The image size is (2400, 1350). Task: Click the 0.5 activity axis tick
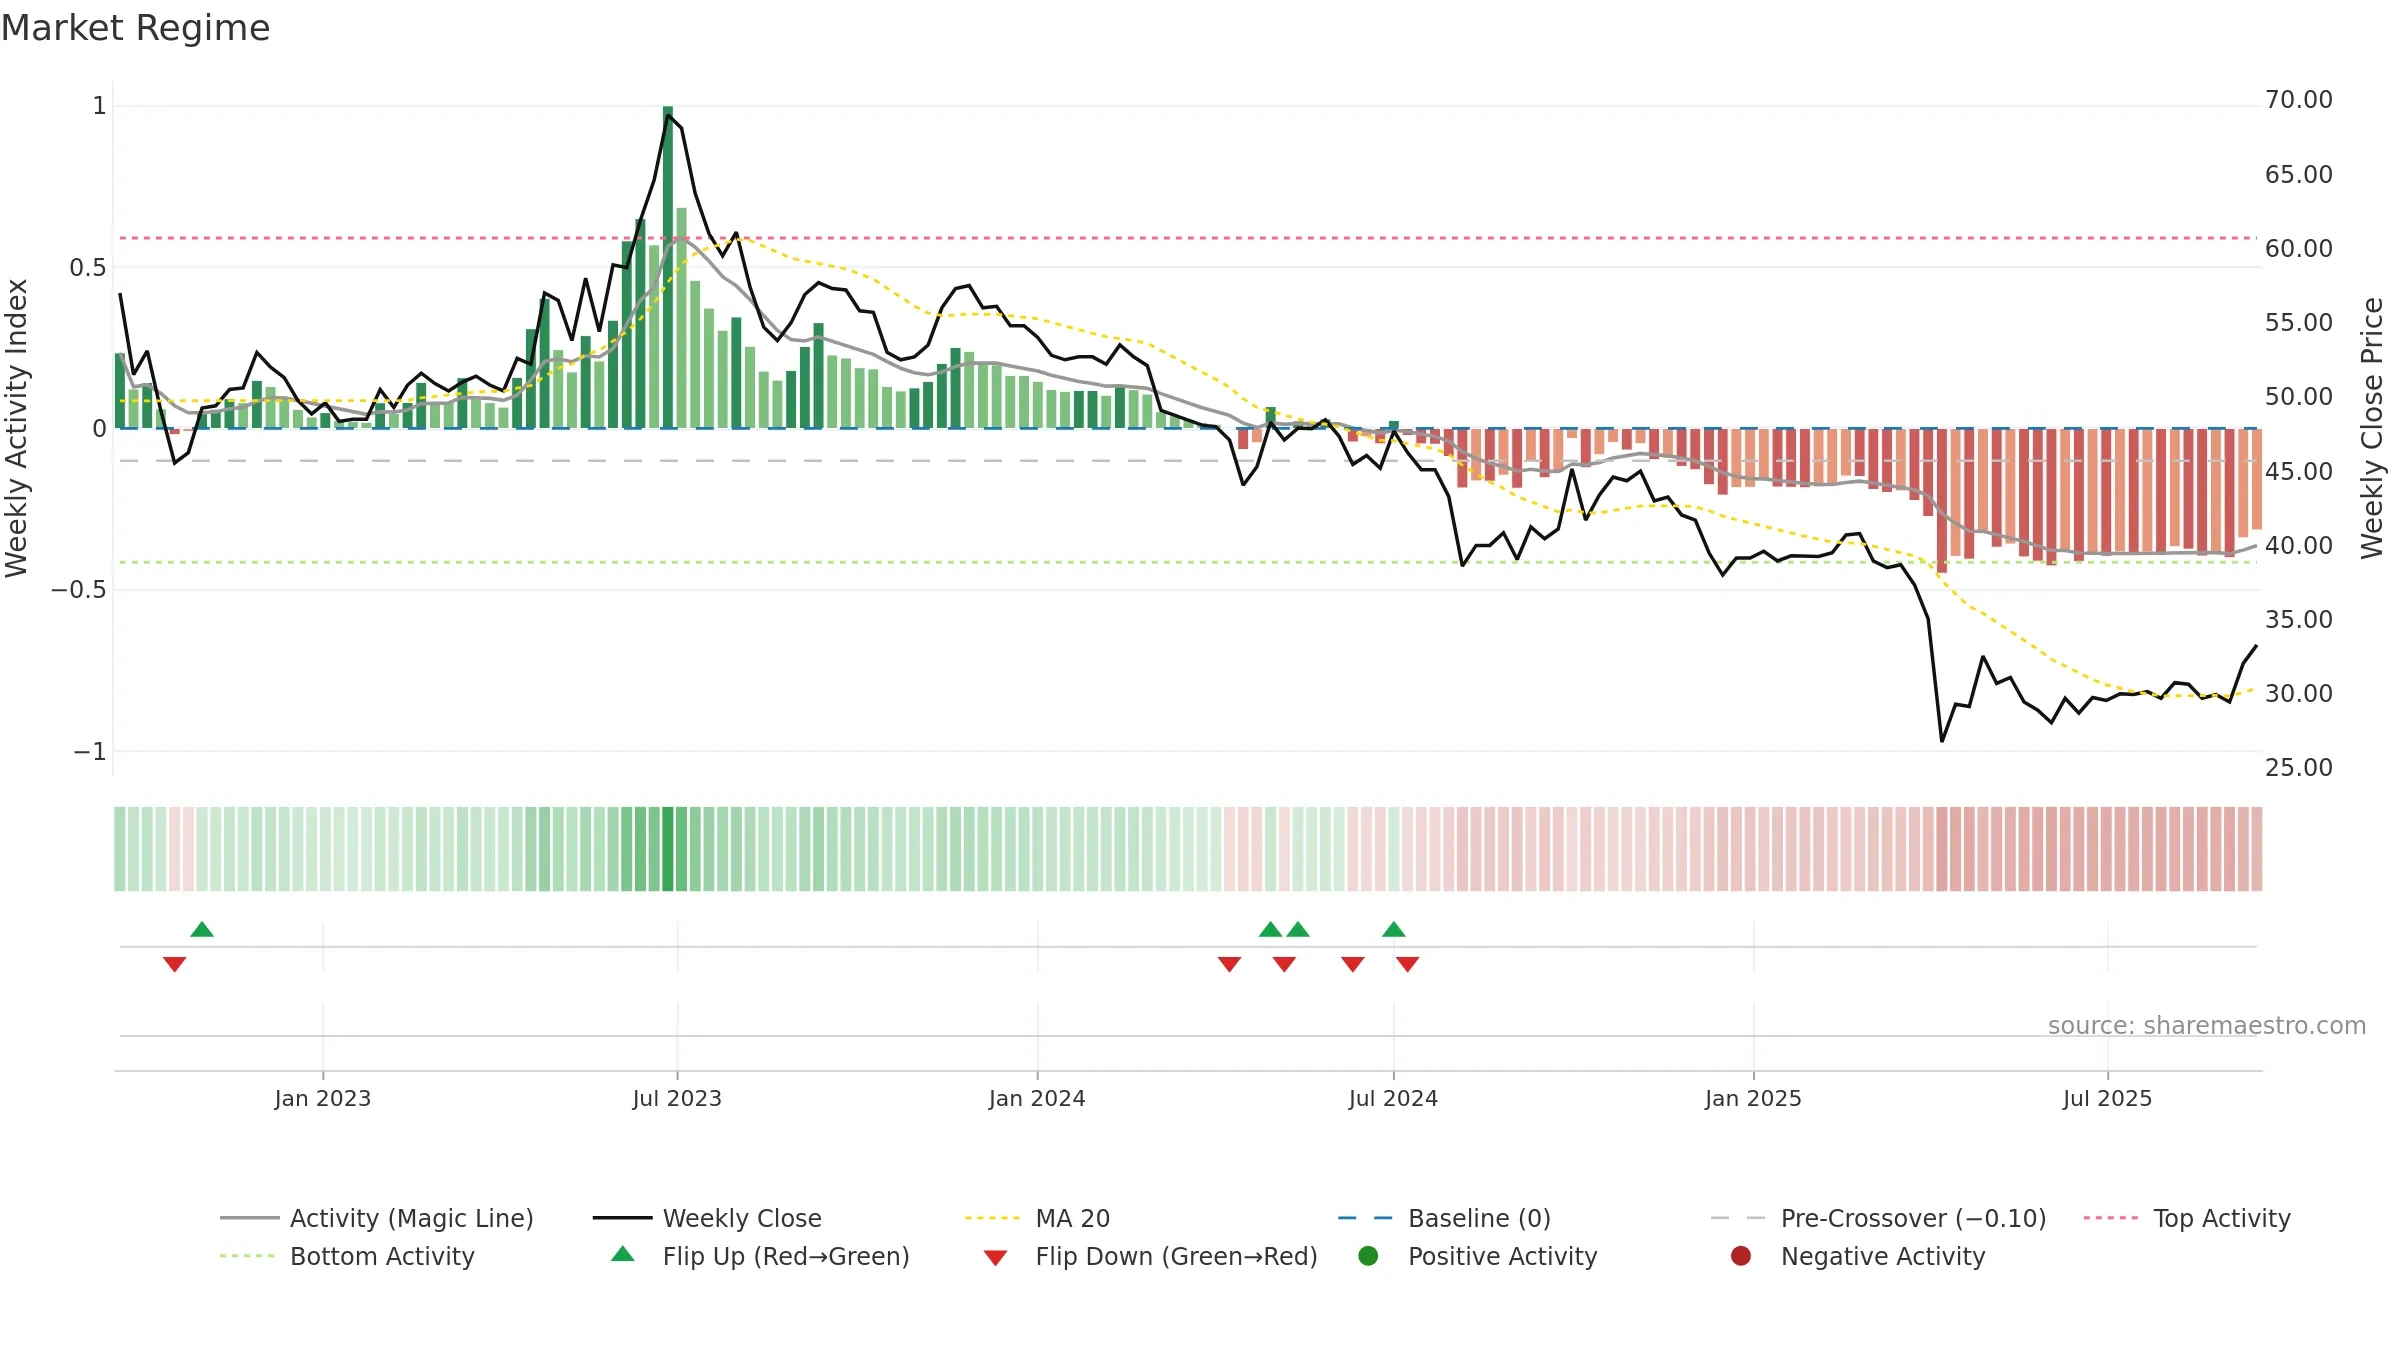click(x=87, y=267)
